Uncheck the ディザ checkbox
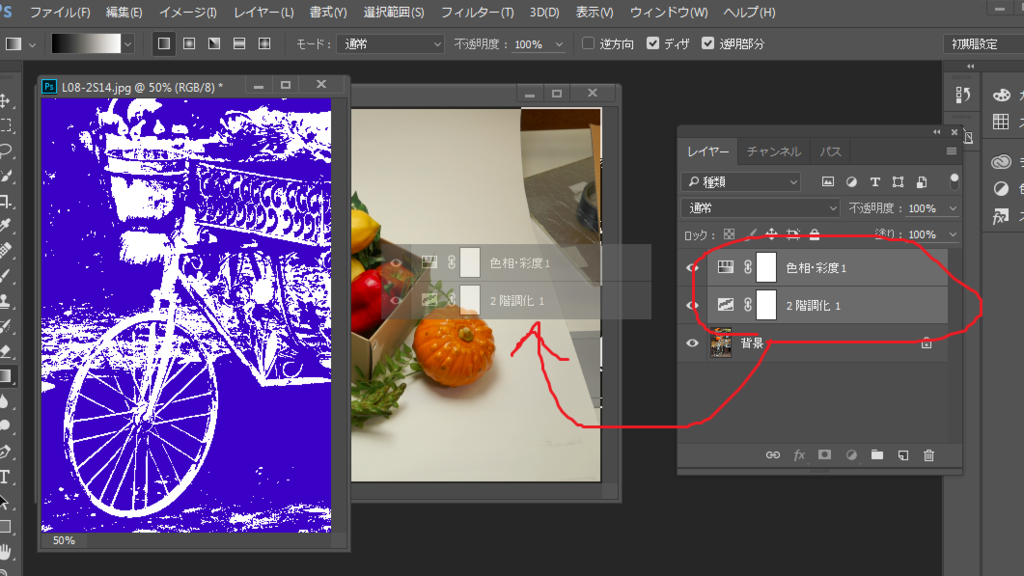The width and height of the screenshot is (1024, 576). (x=652, y=43)
